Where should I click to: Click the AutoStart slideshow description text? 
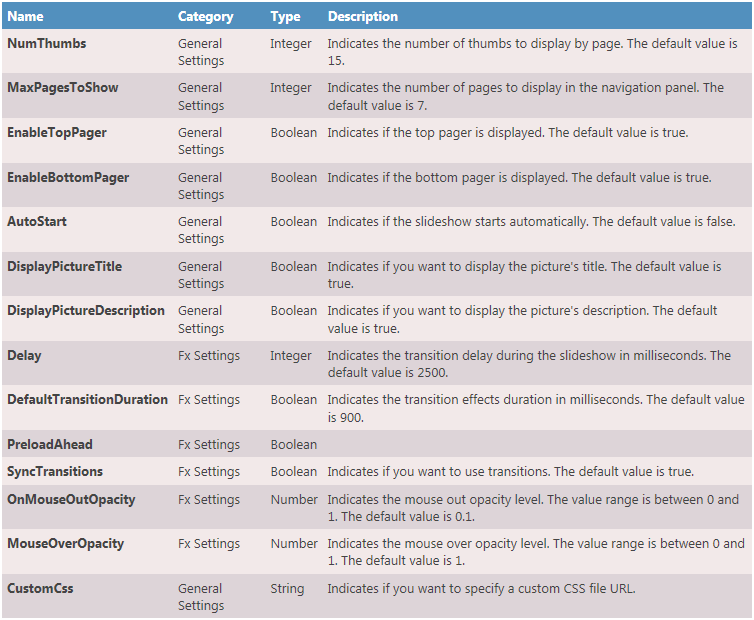(x=531, y=222)
